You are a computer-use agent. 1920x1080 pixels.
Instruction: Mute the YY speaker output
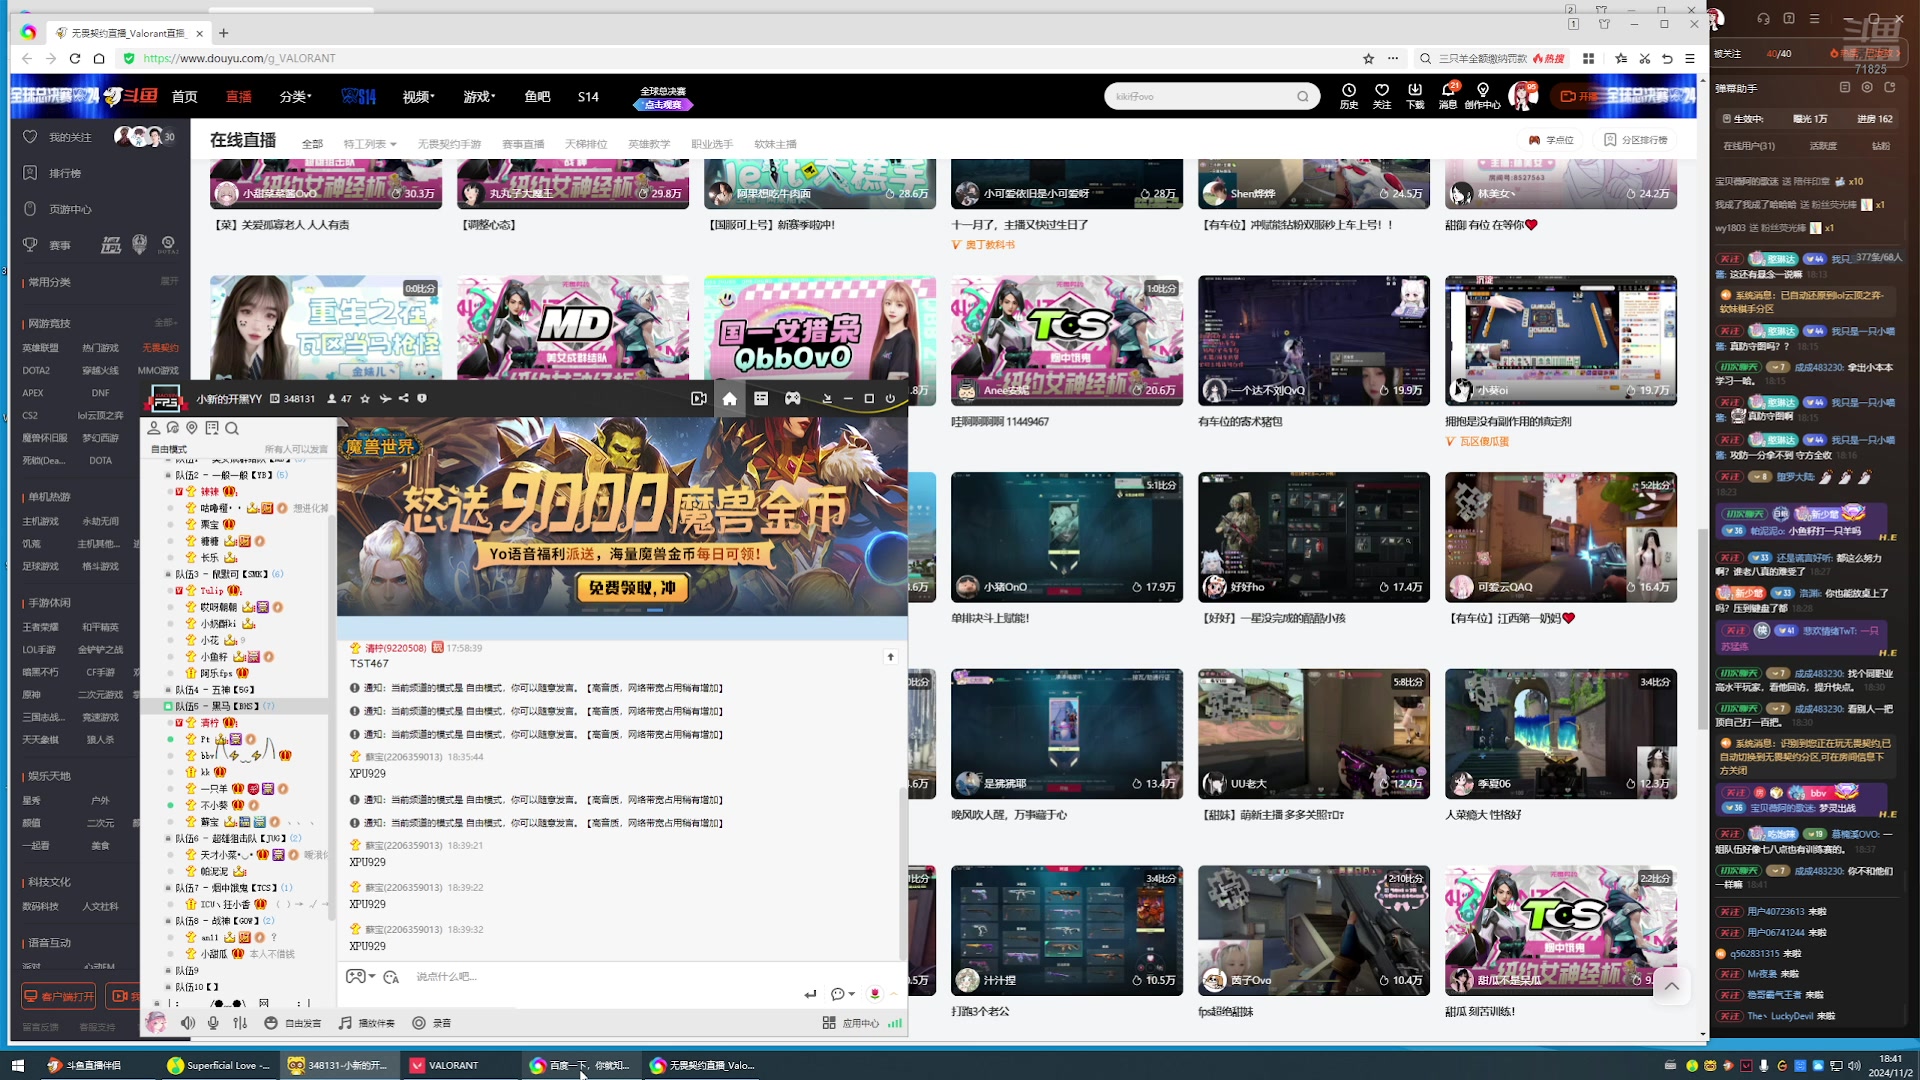(x=188, y=1023)
